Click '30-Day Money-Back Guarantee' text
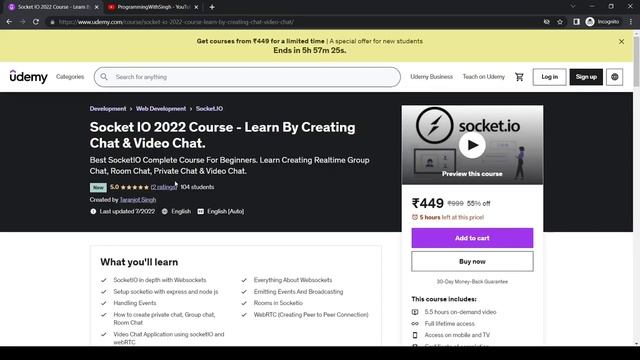This screenshot has height=360, width=640. (472, 282)
